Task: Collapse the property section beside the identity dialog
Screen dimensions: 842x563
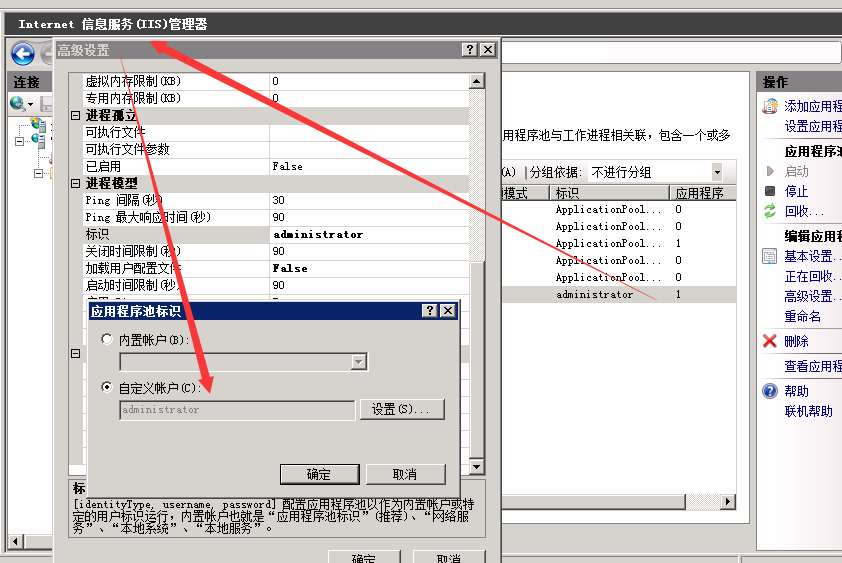Action: pos(76,353)
